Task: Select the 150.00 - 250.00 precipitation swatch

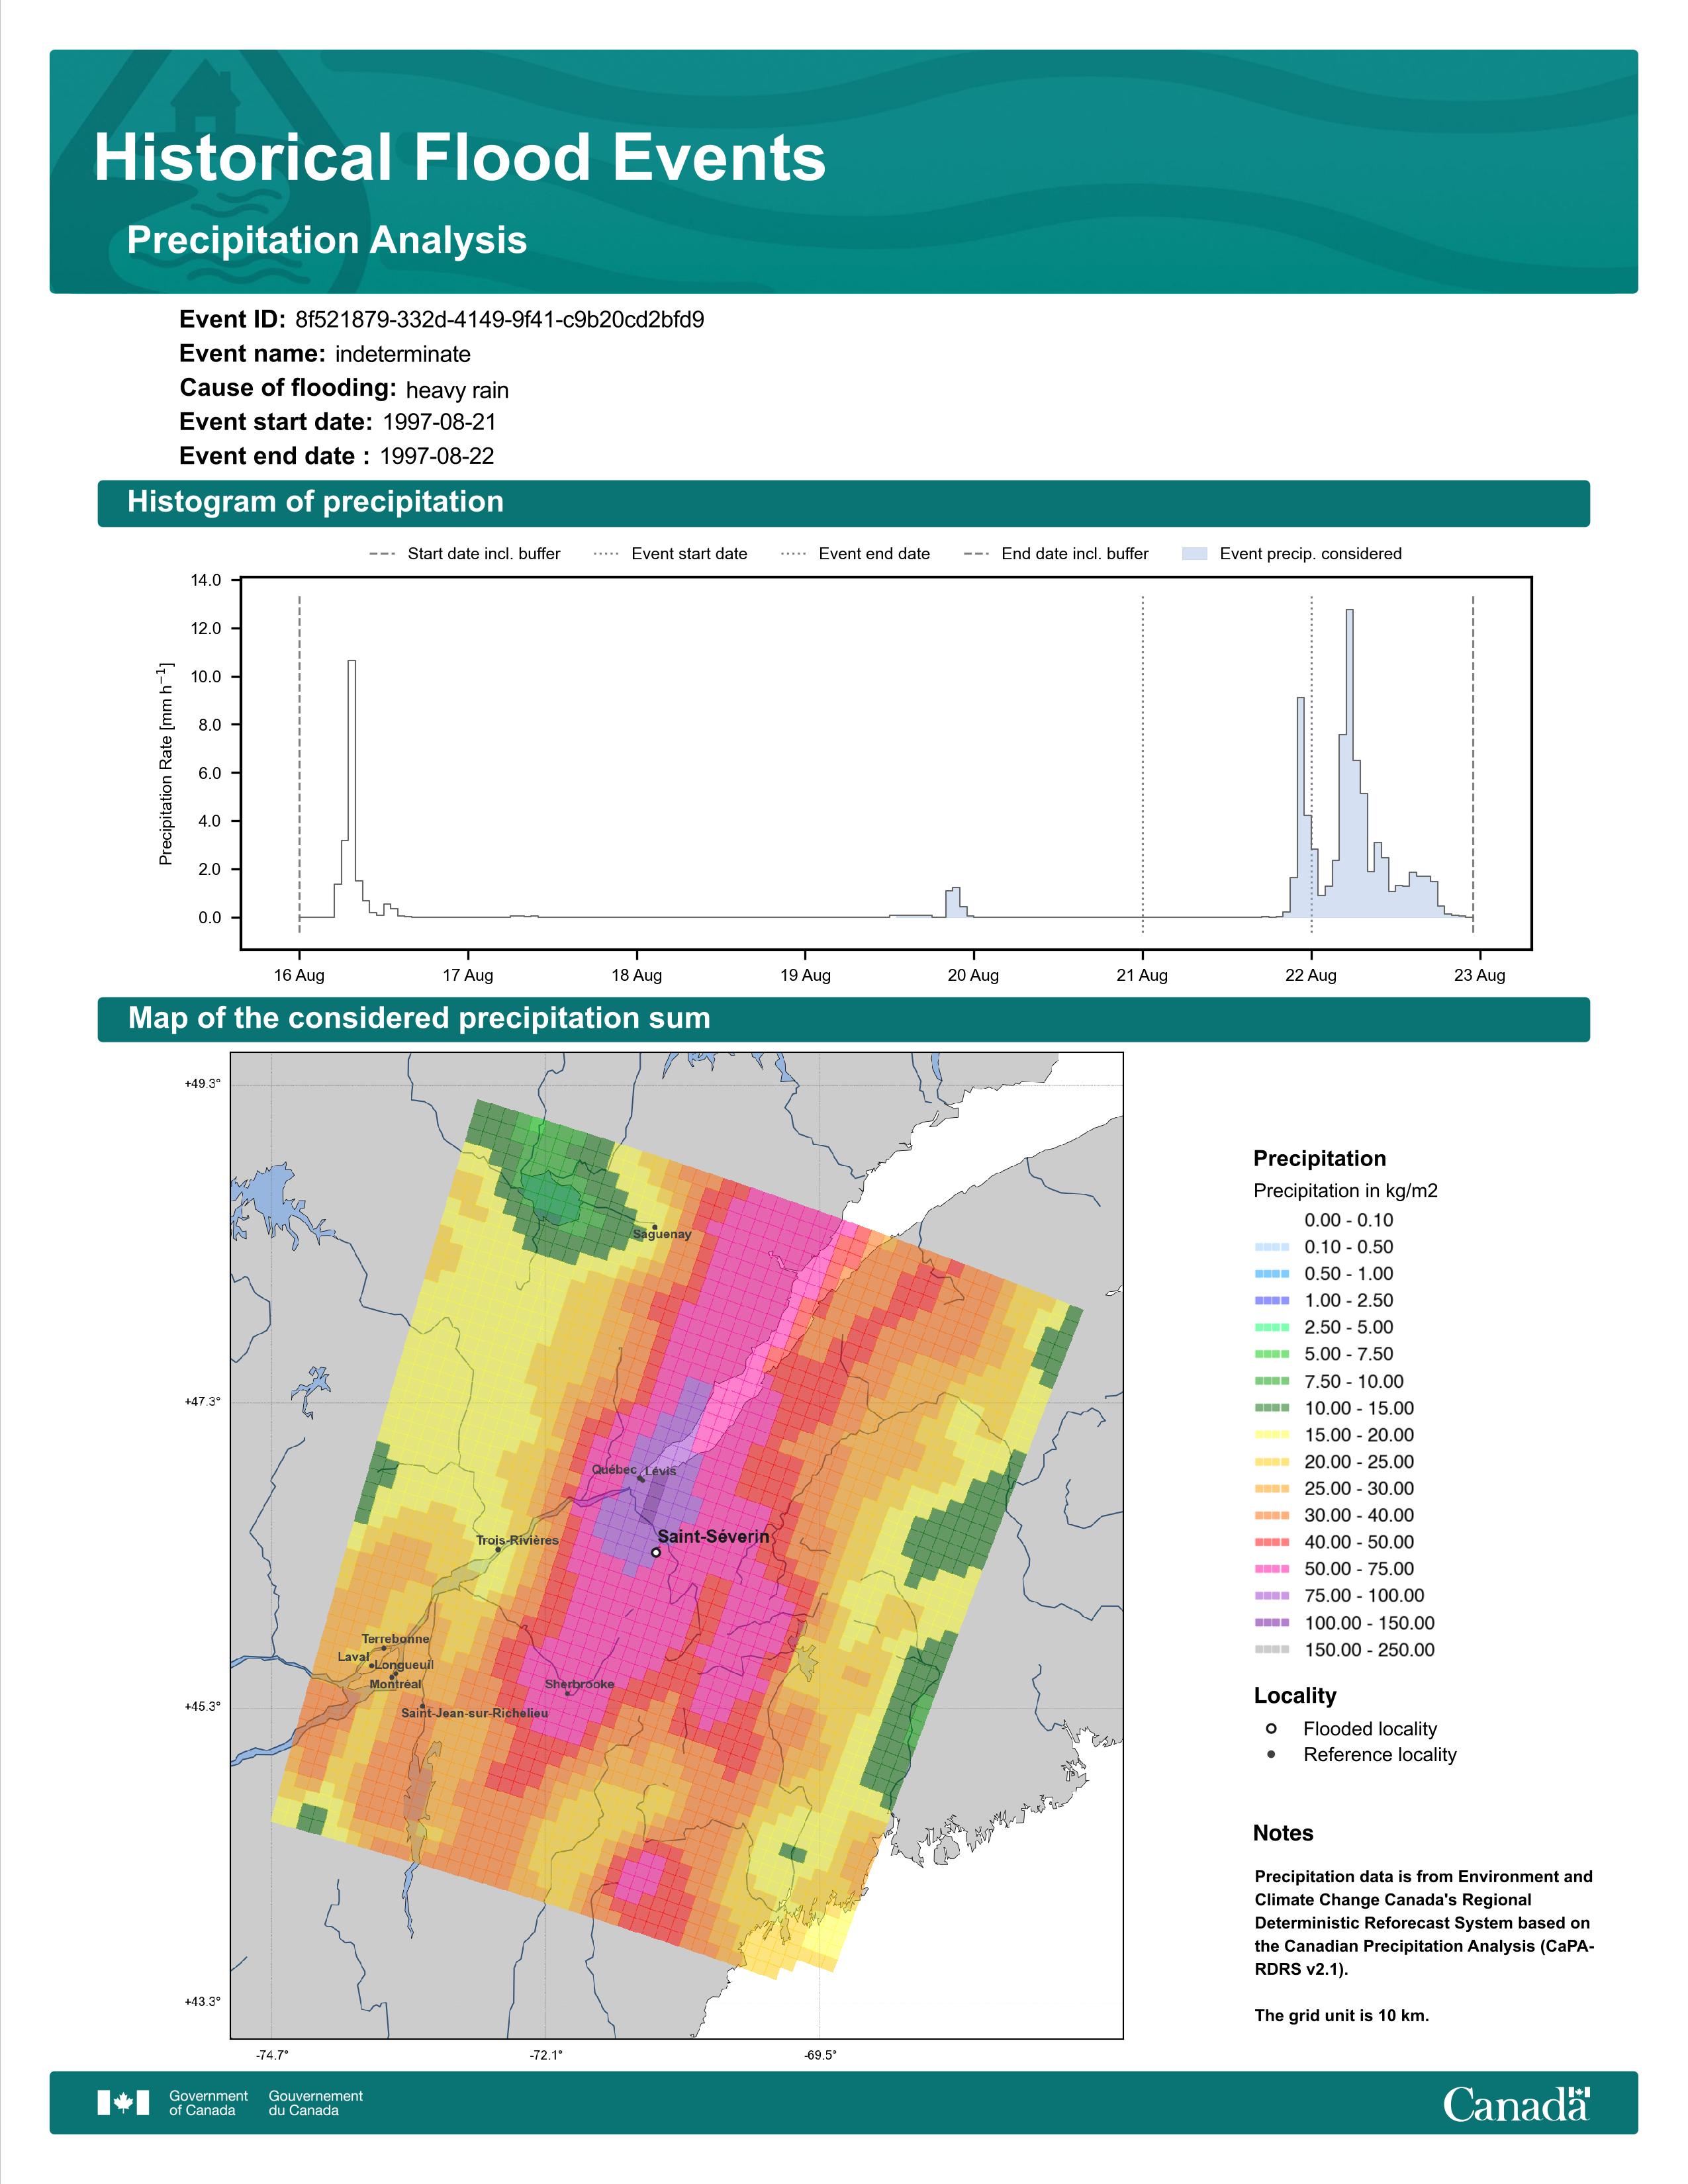Action: pyautogui.click(x=1271, y=1650)
